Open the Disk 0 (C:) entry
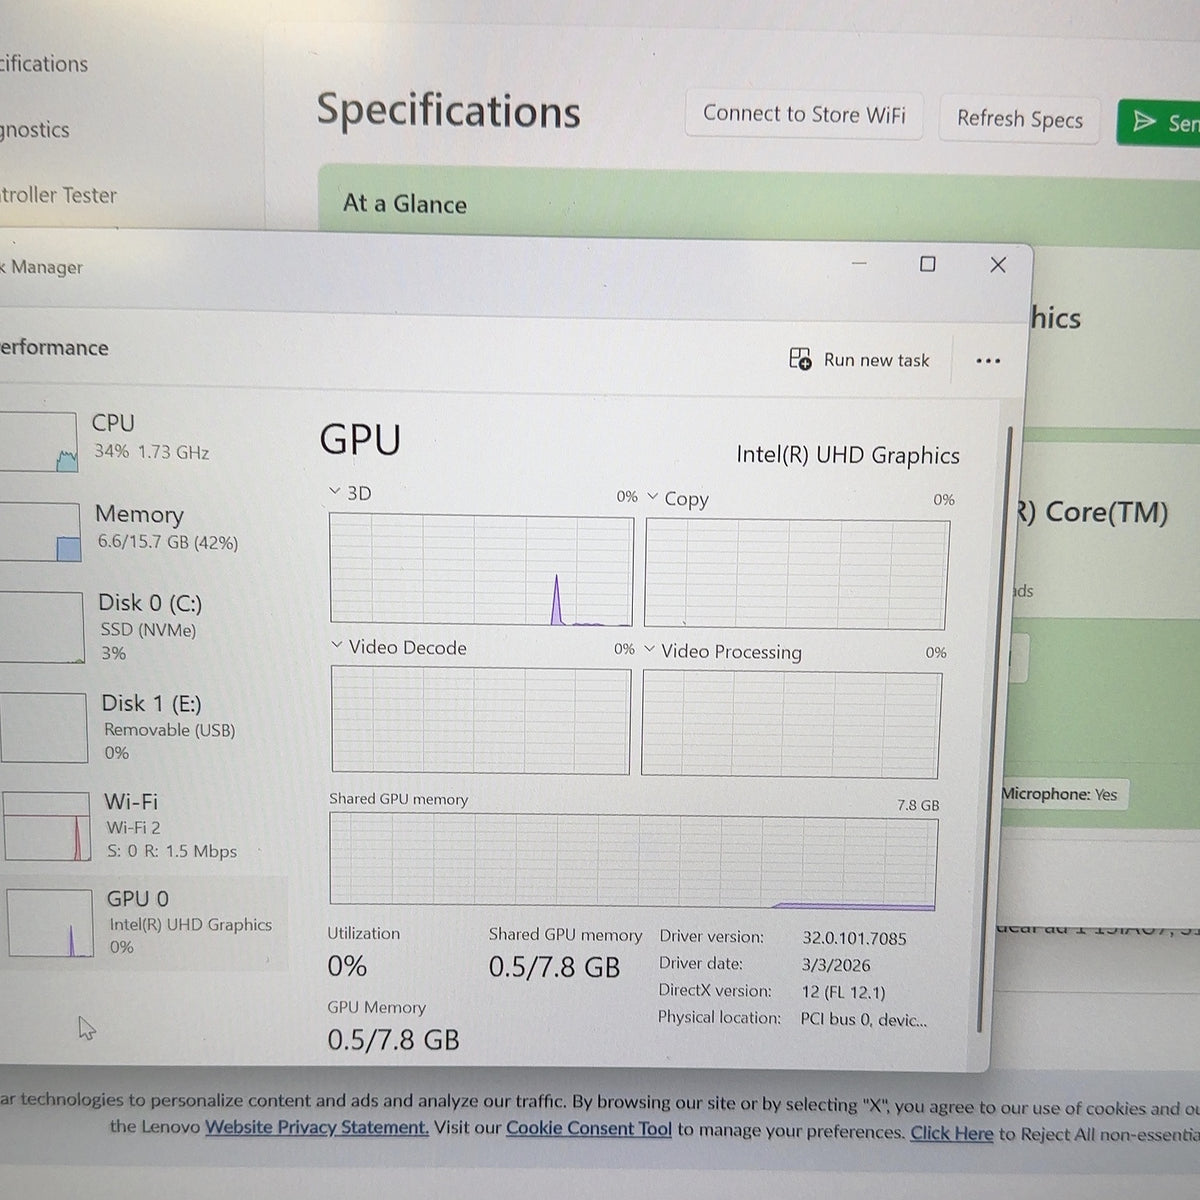 pos(142,627)
